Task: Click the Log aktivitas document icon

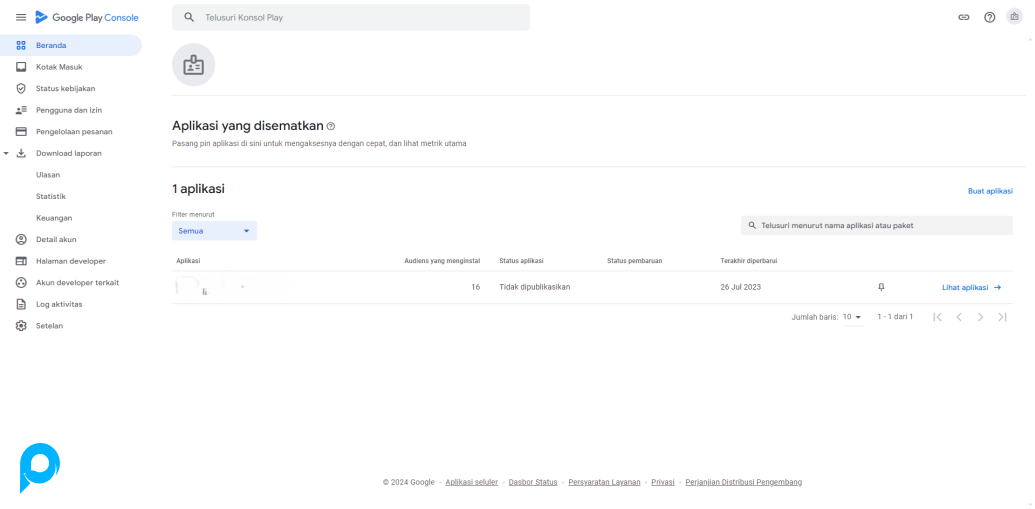Action: click(21, 304)
